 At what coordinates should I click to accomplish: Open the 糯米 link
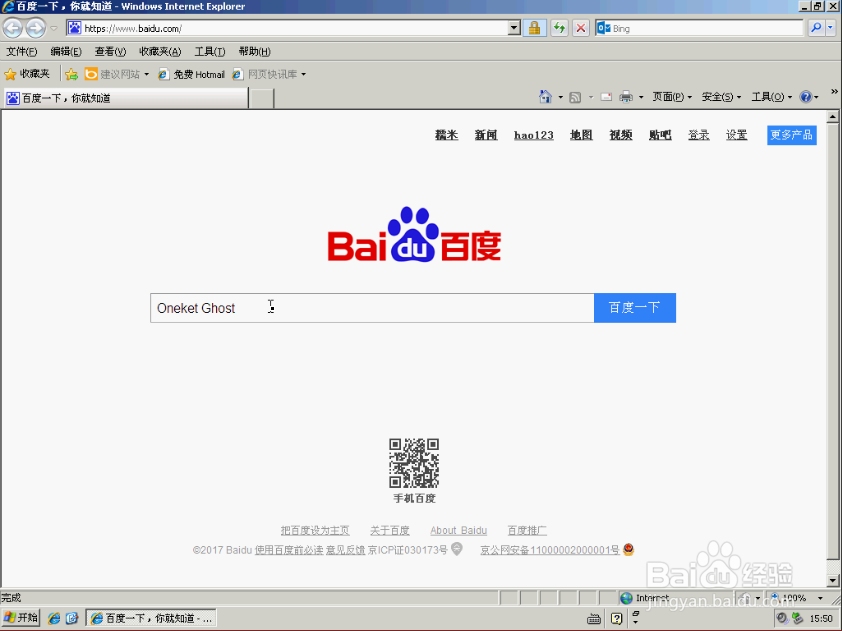pos(446,135)
